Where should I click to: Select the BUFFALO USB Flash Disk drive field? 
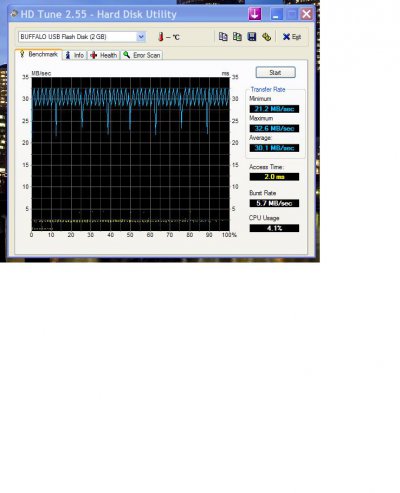tap(82, 37)
